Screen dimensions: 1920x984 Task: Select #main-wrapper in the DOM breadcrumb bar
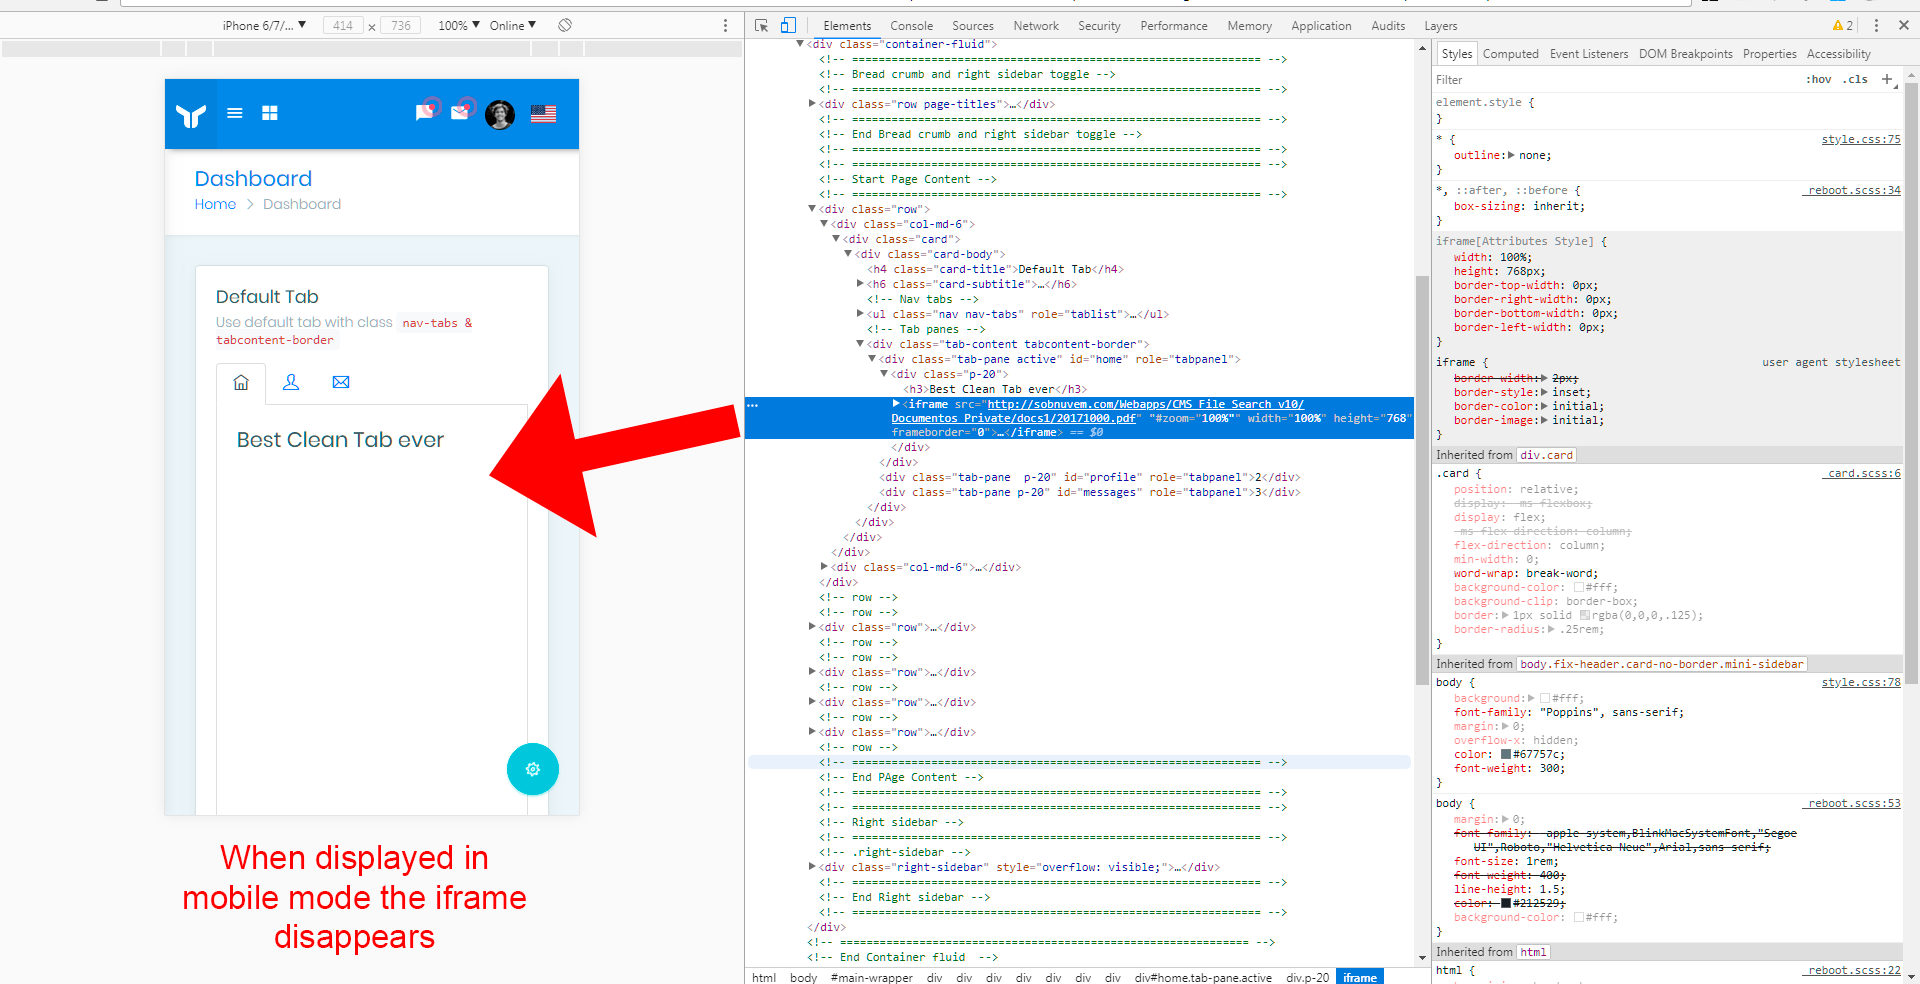(871, 977)
